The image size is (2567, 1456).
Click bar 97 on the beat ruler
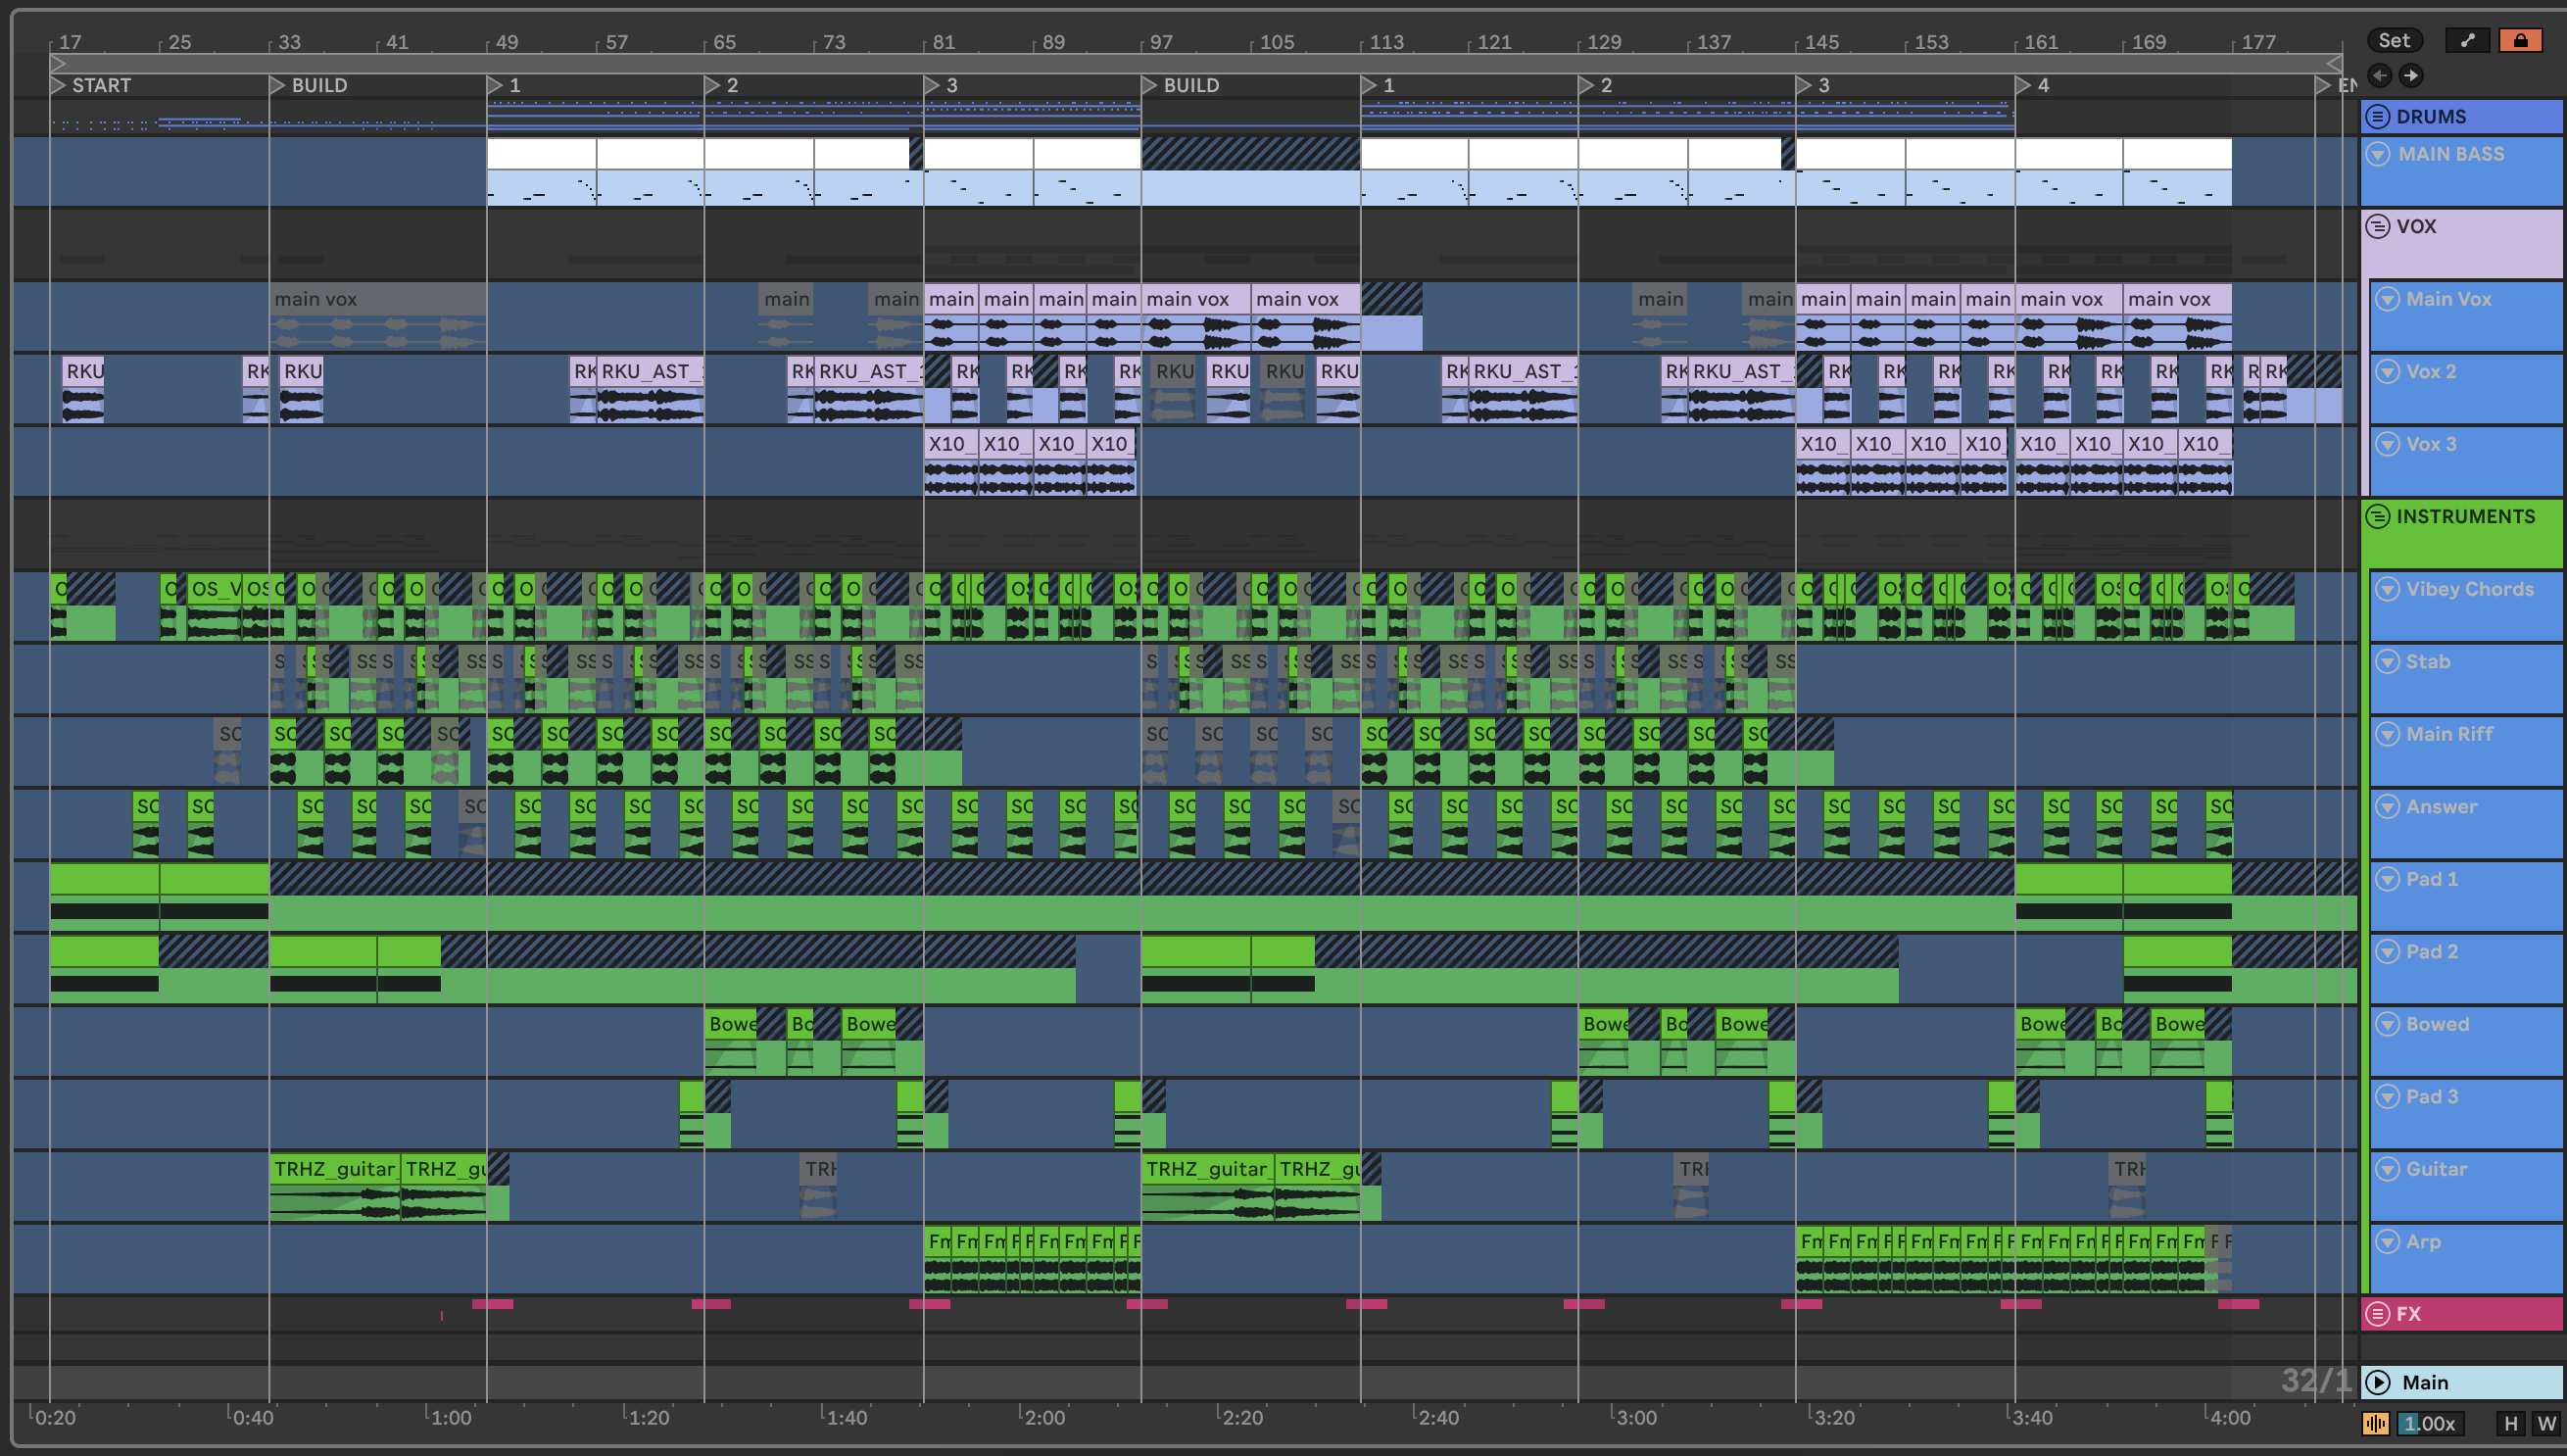click(1160, 42)
